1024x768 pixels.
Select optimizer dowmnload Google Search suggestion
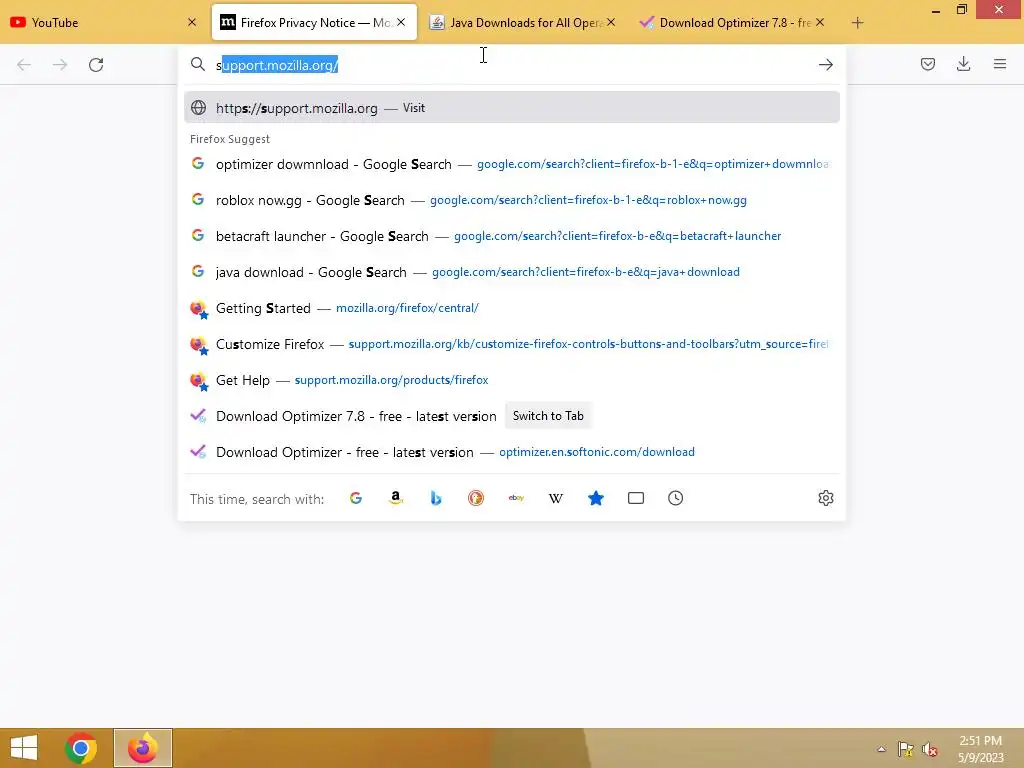click(x=511, y=164)
